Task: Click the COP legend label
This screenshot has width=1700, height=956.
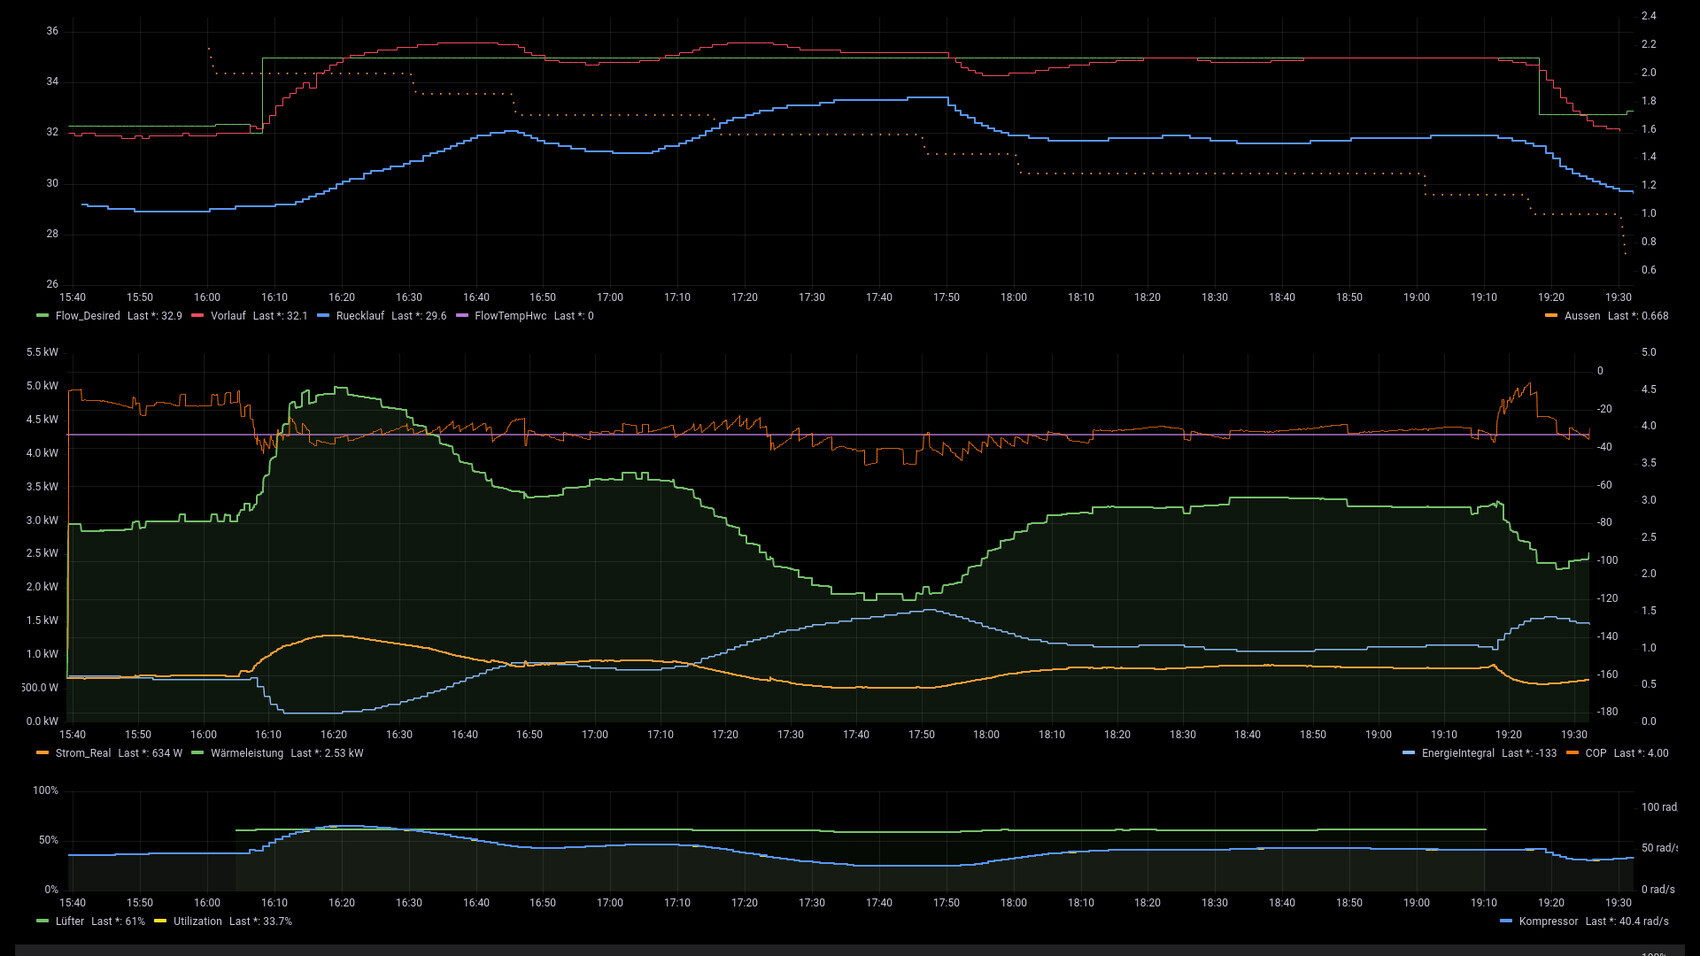Action: (1595, 754)
